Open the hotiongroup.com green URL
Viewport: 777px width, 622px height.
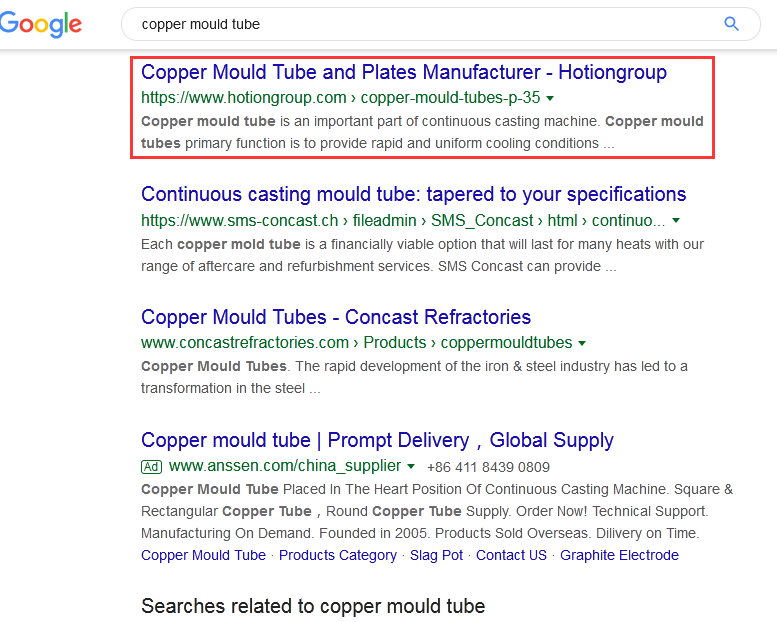(340, 98)
